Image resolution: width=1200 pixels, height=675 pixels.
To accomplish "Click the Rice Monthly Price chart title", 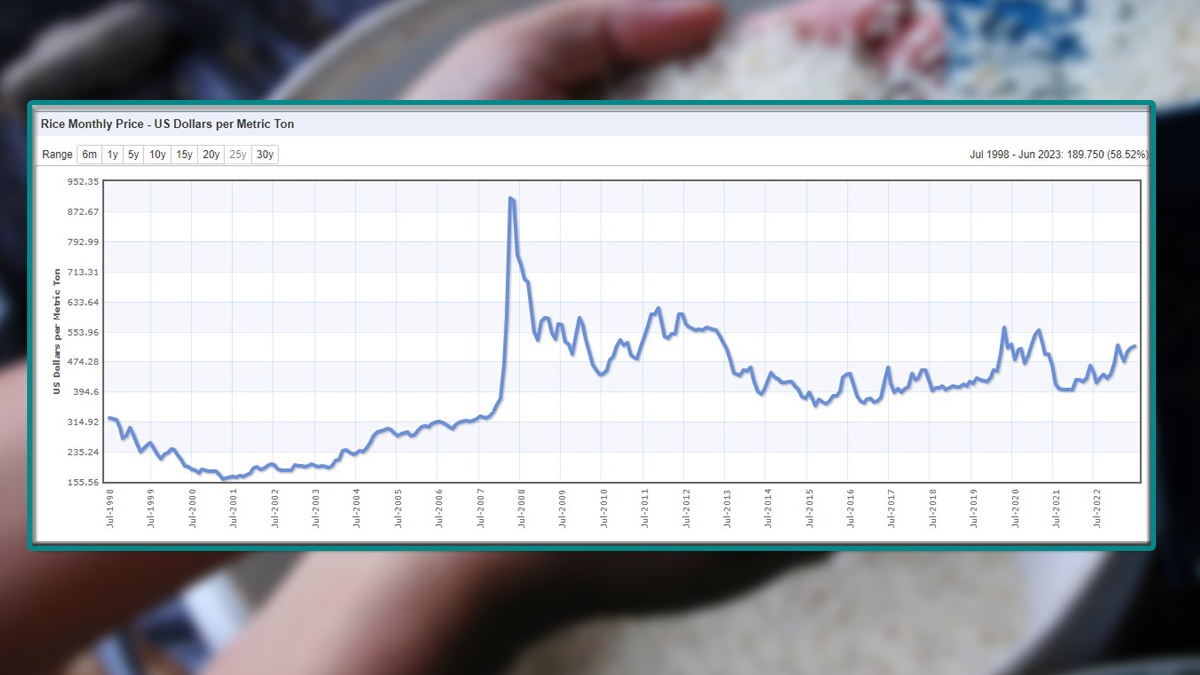I will [x=167, y=125].
